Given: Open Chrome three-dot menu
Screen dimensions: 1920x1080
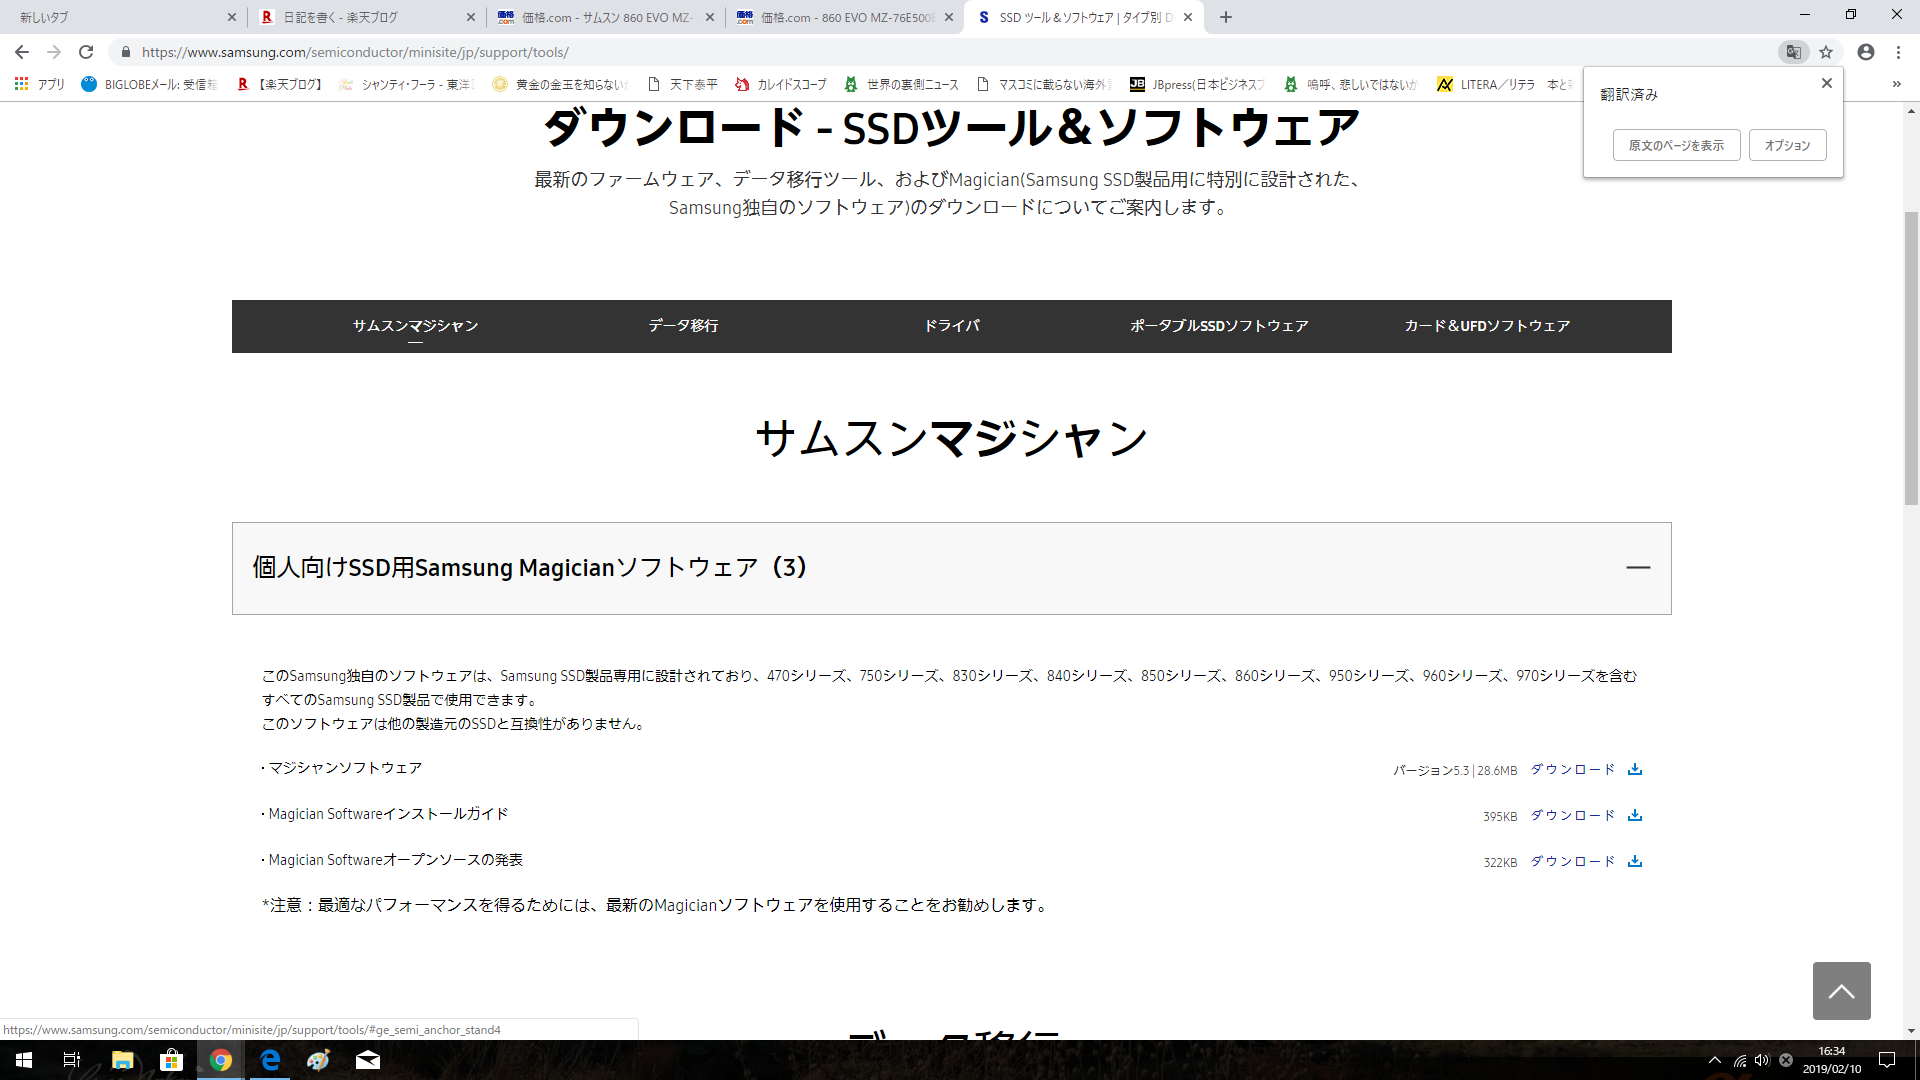Looking at the screenshot, I should tap(1898, 52).
